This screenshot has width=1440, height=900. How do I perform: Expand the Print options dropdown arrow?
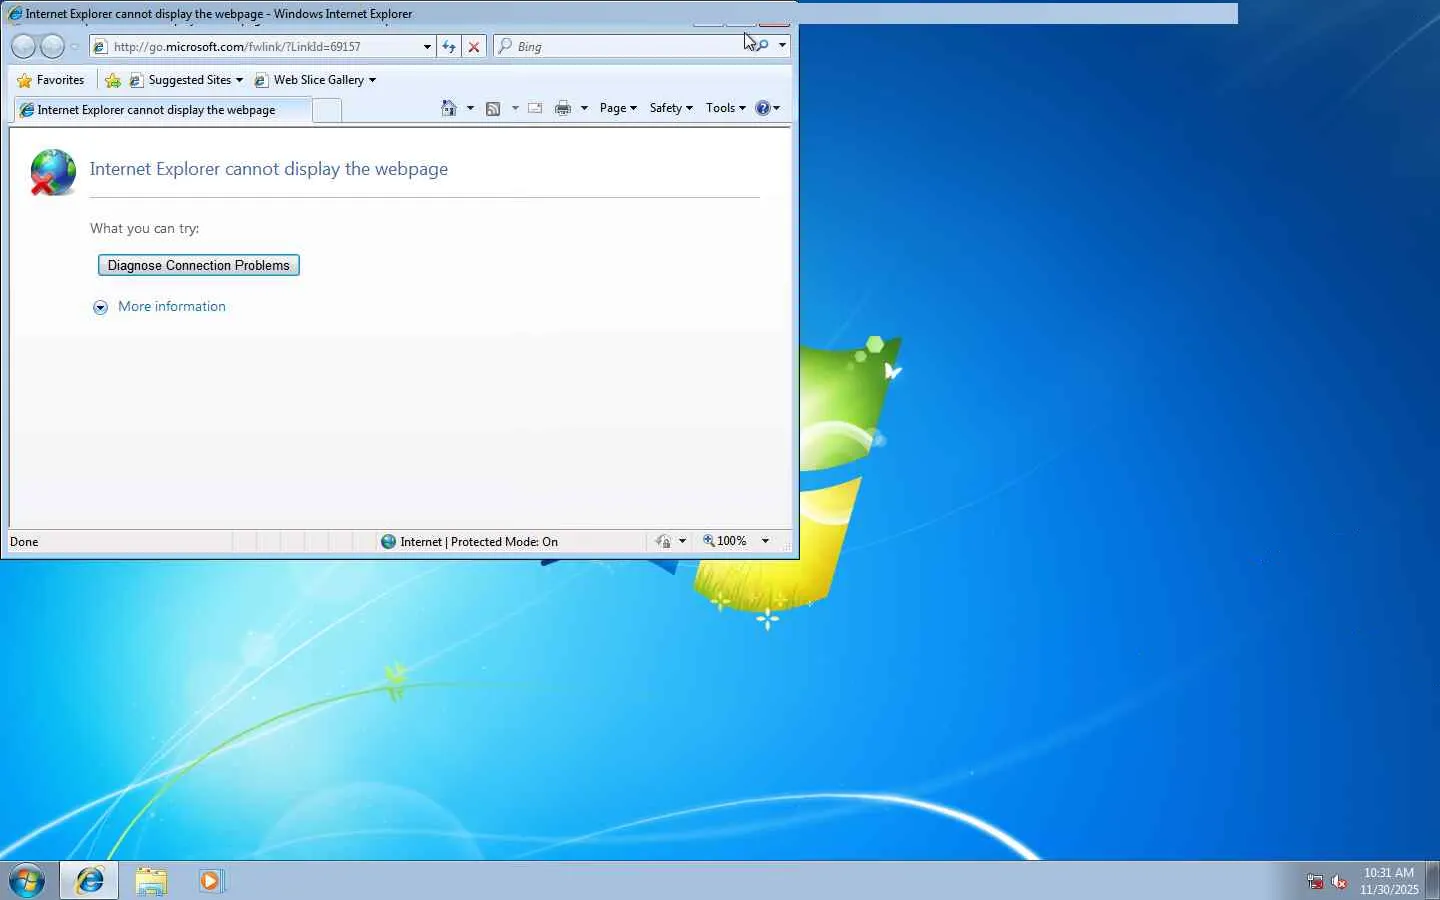point(584,108)
